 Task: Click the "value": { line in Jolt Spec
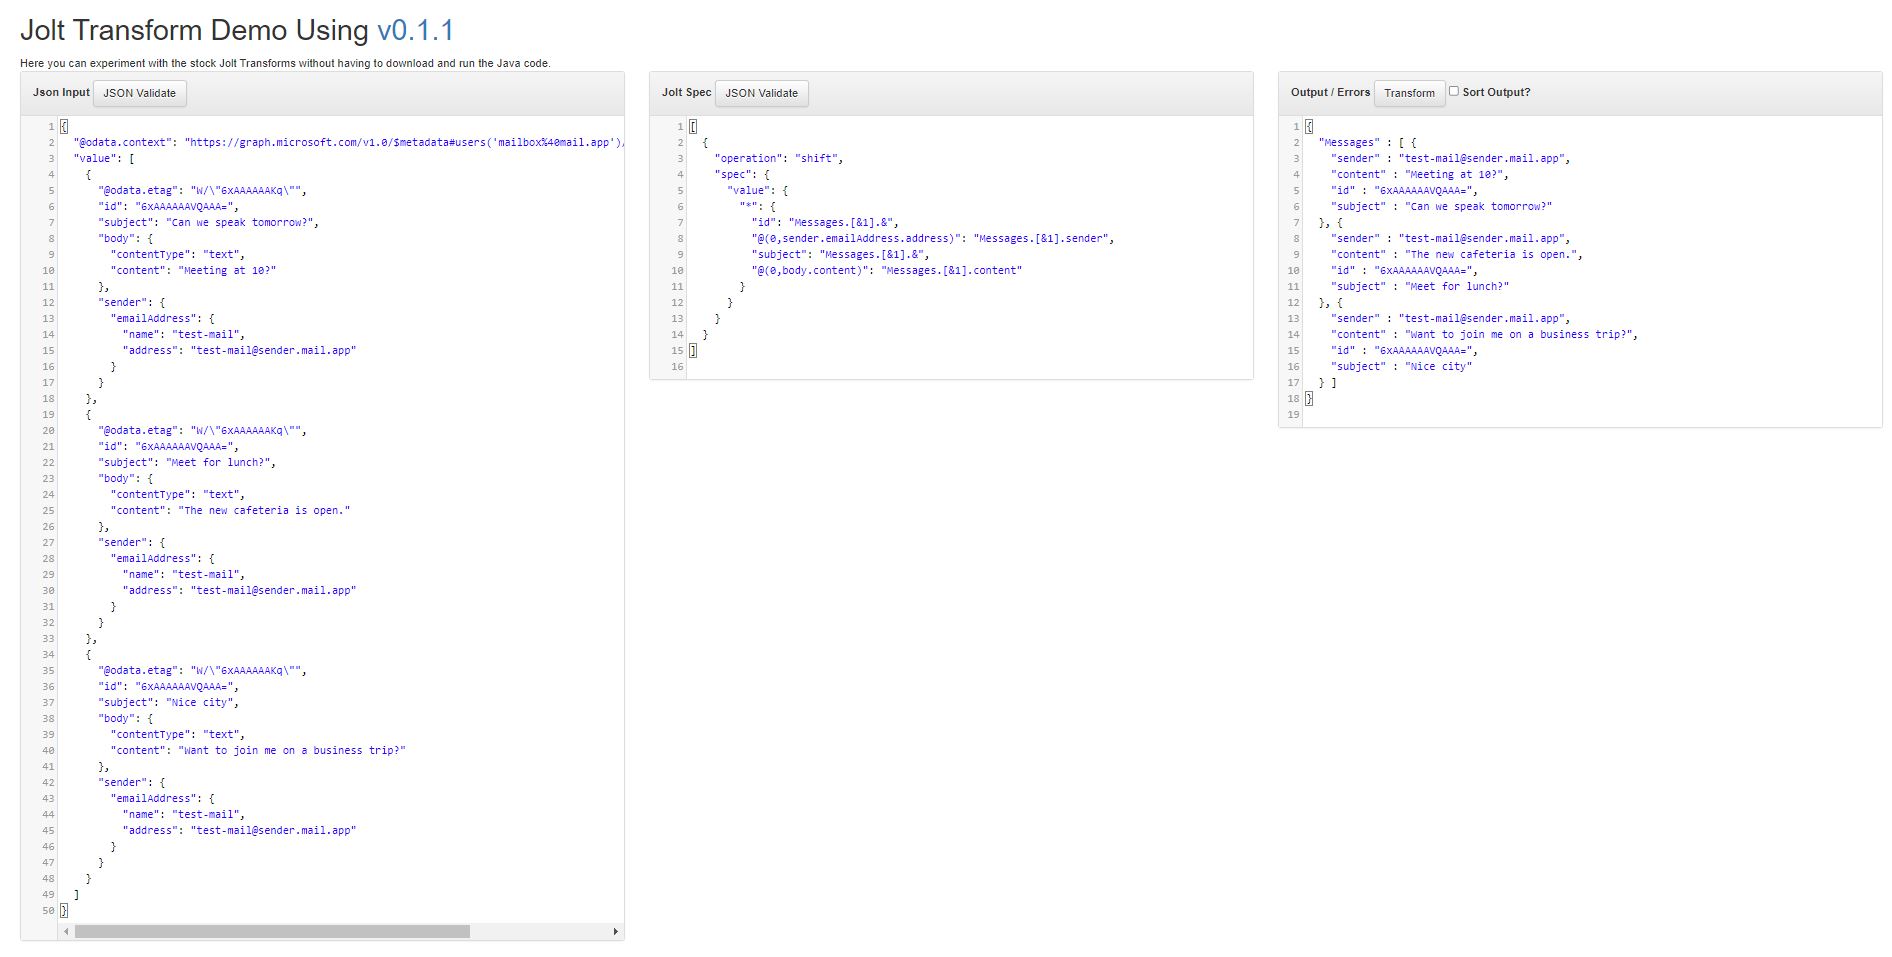click(758, 190)
